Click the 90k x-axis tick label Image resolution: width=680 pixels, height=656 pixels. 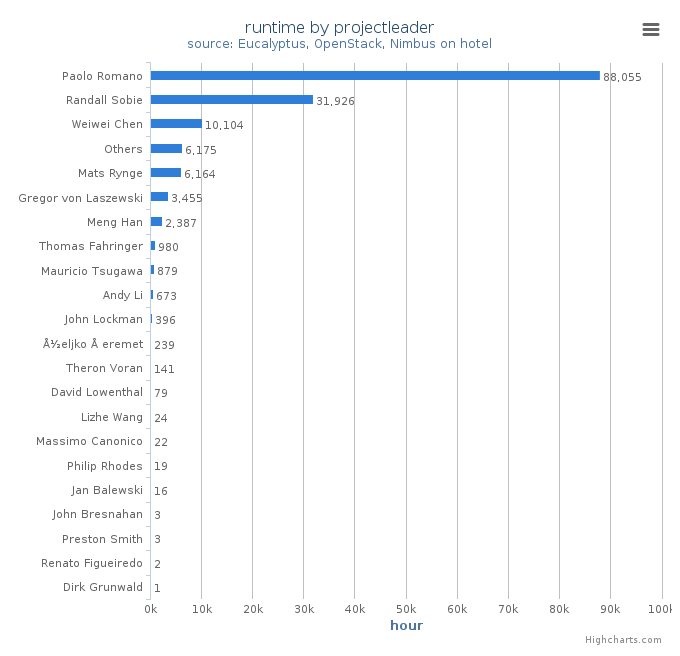point(610,609)
